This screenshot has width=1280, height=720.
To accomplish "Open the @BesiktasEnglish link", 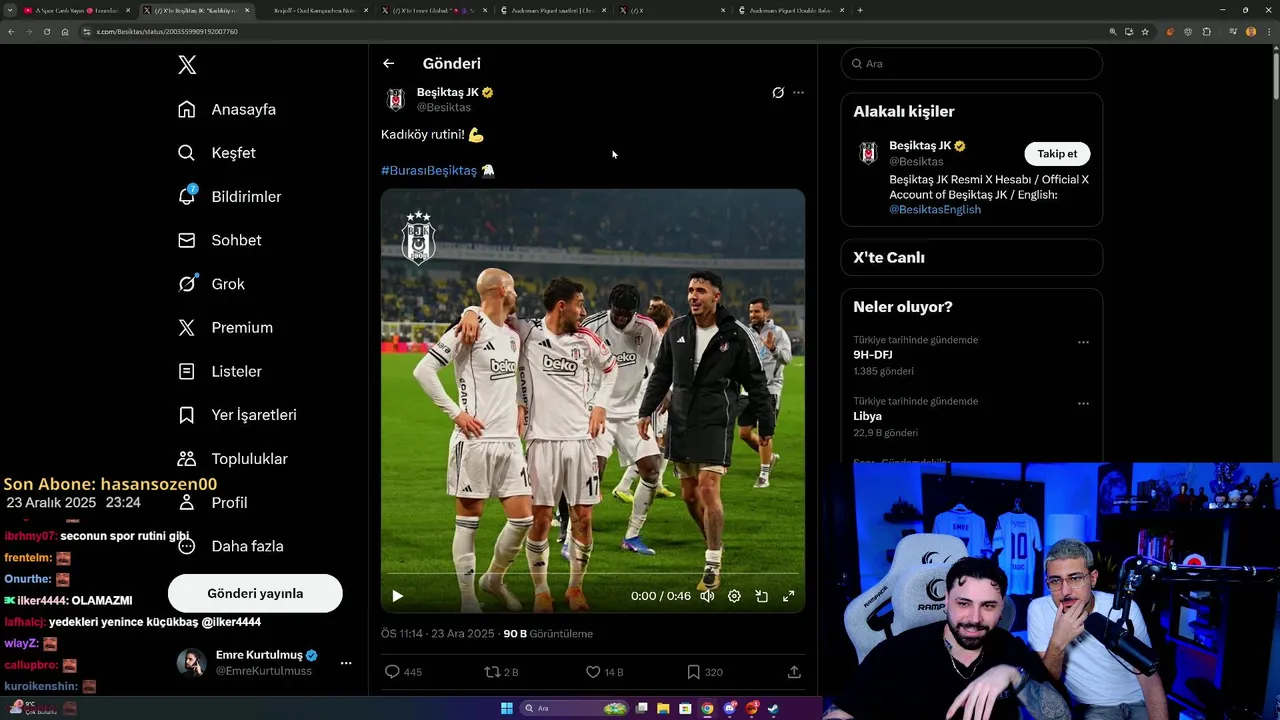I will click(935, 210).
